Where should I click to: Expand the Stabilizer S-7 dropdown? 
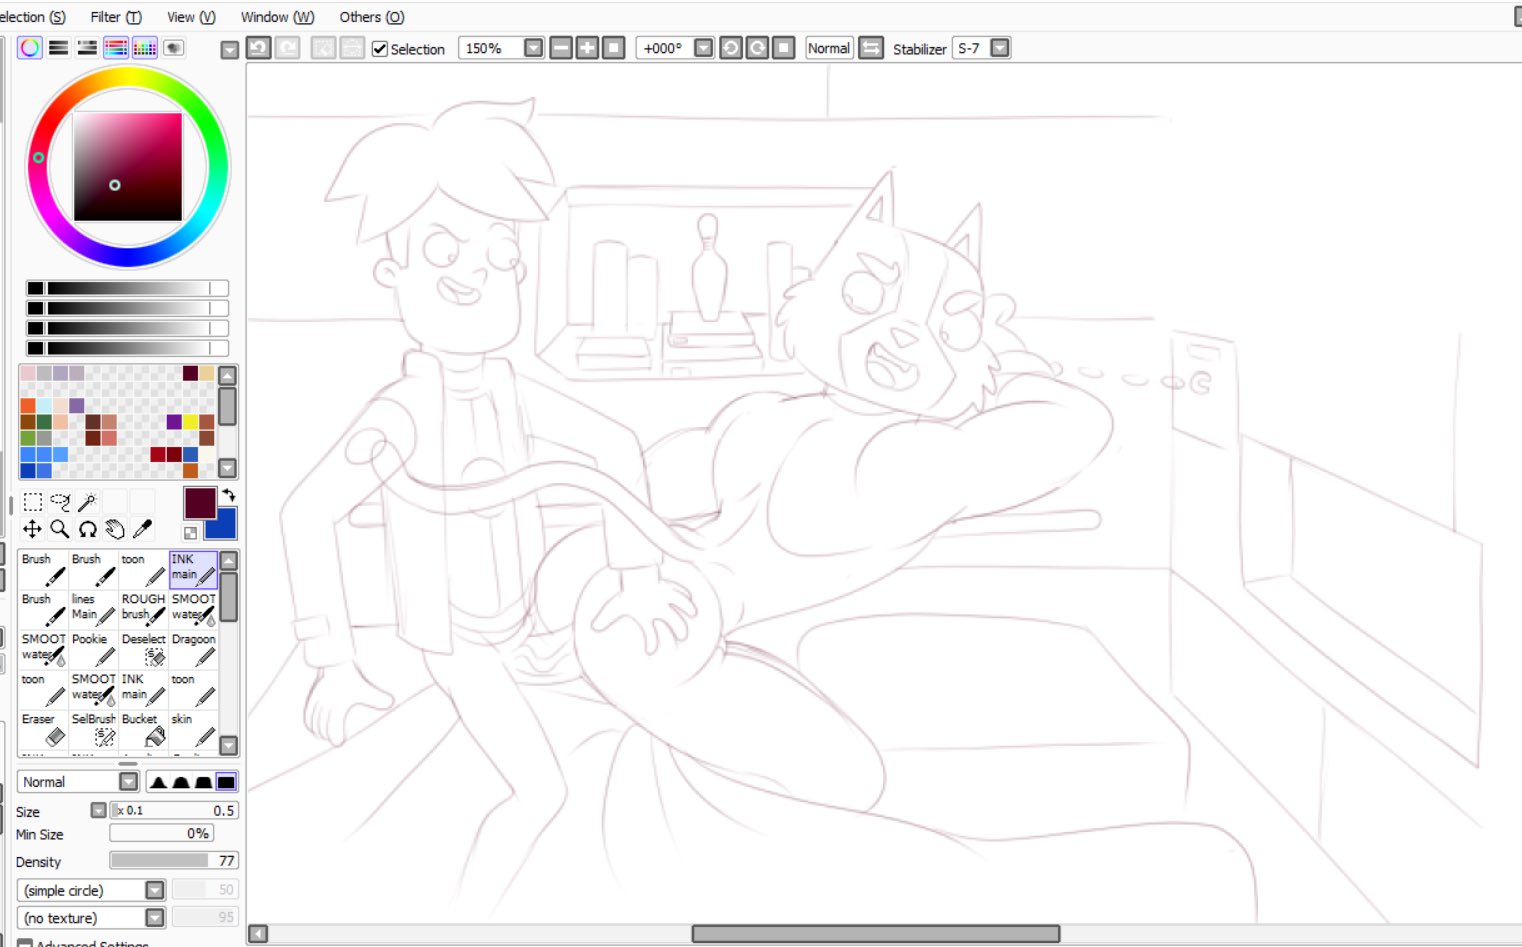[x=999, y=48]
